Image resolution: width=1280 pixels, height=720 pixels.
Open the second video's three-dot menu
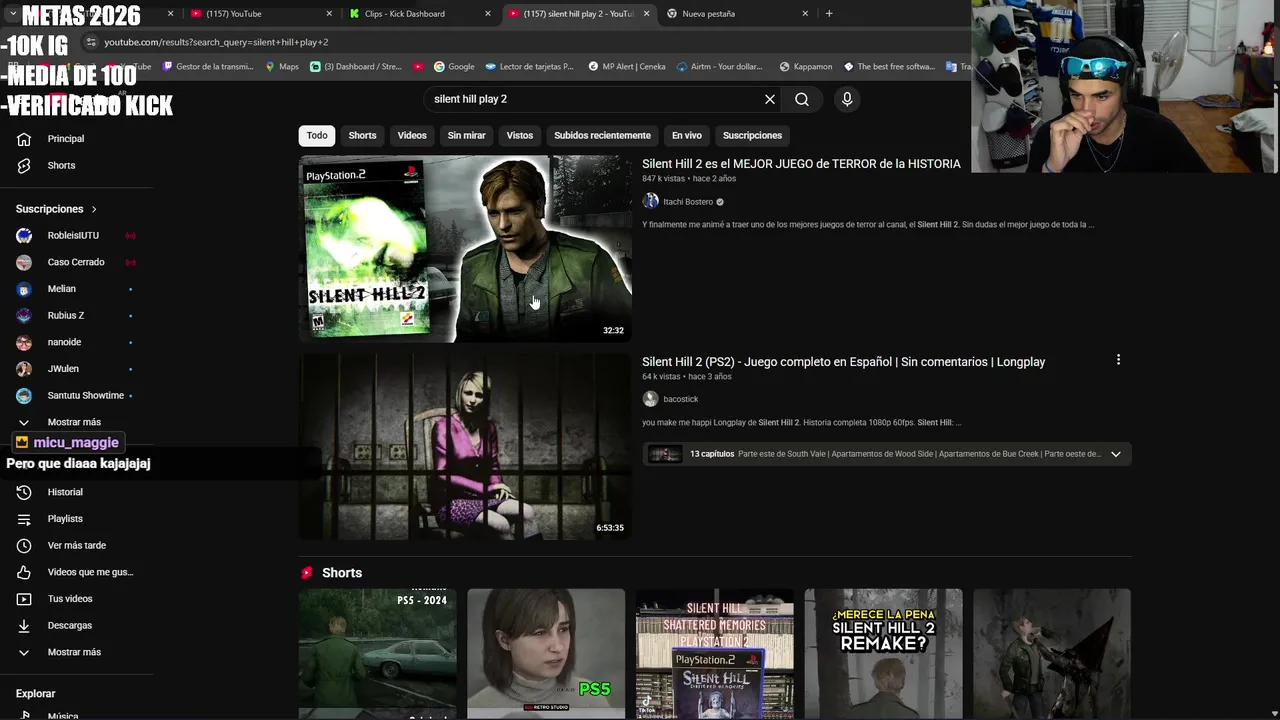click(x=1118, y=360)
